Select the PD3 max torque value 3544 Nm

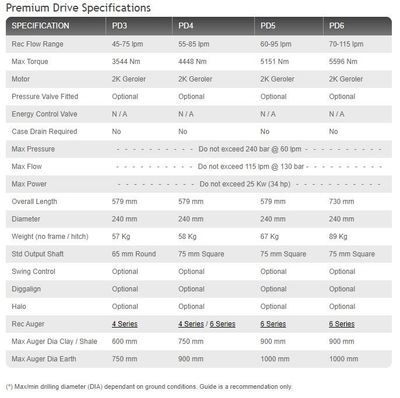point(126,62)
